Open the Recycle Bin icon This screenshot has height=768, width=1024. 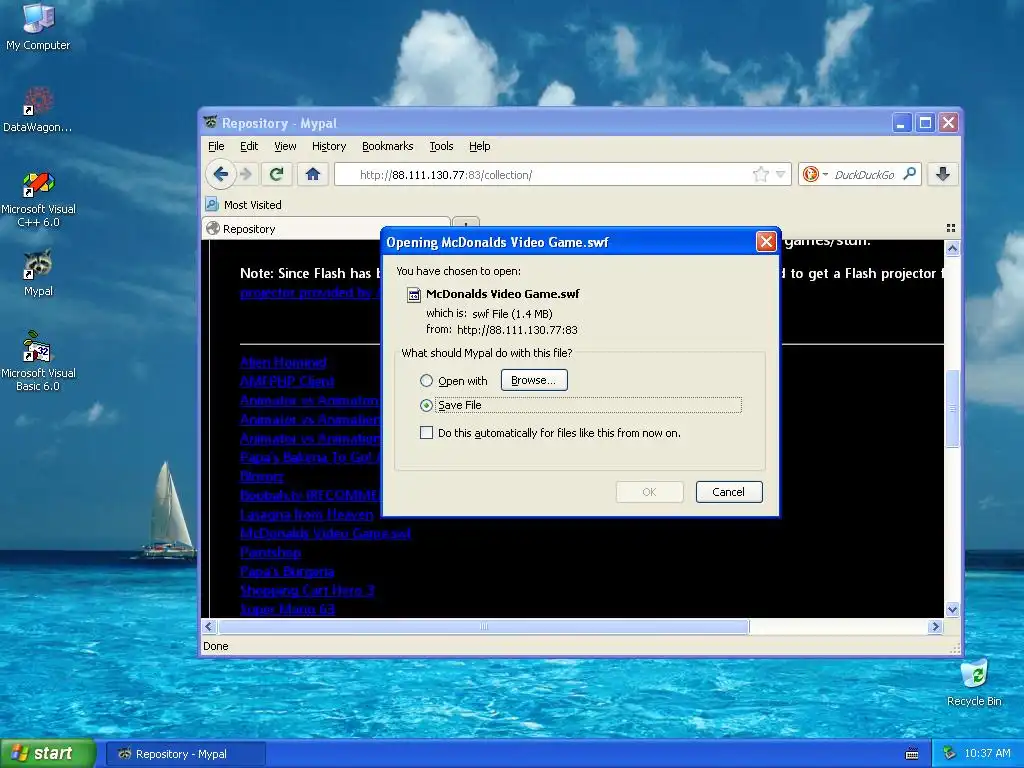(974, 683)
